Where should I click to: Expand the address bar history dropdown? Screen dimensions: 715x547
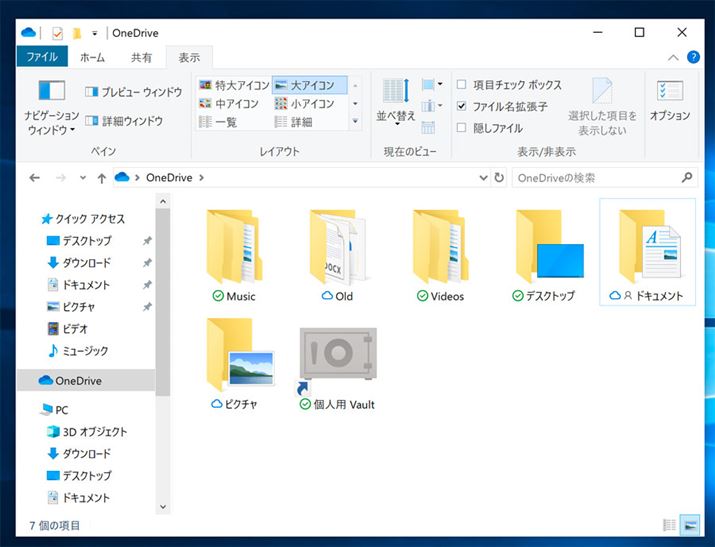pyautogui.click(x=483, y=178)
